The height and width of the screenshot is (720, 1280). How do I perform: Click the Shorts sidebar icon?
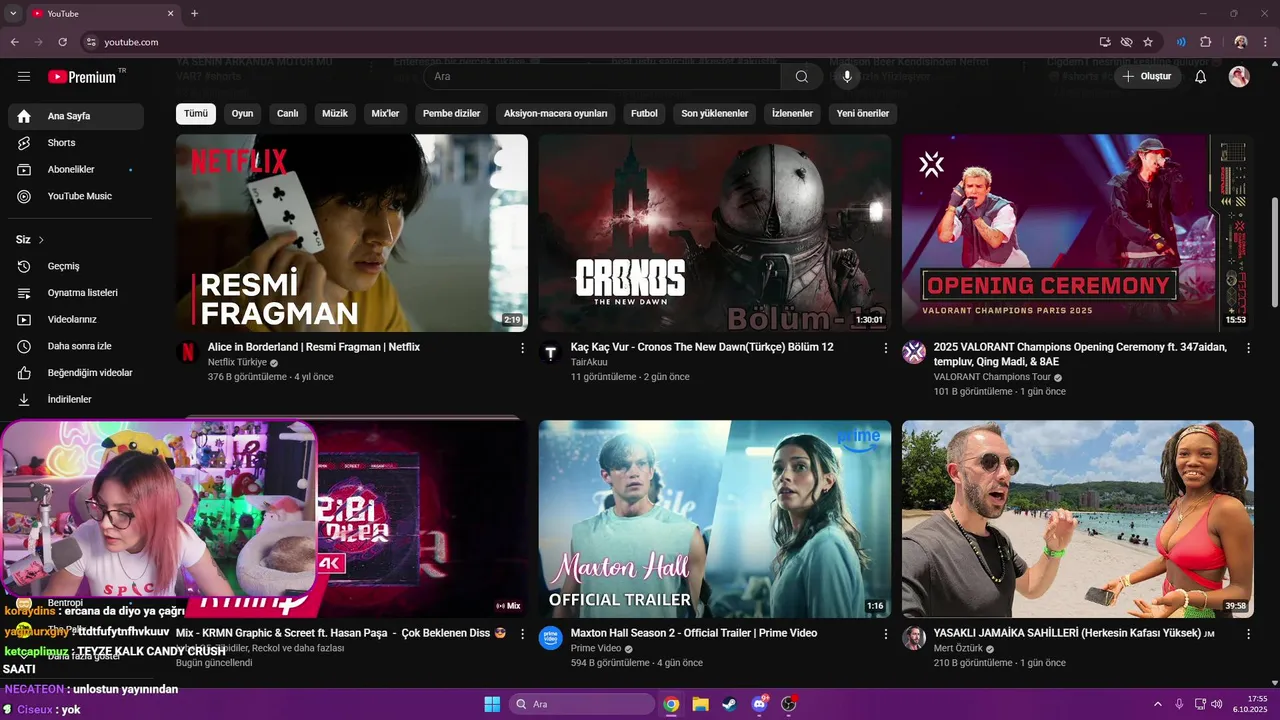(x=24, y=143)
